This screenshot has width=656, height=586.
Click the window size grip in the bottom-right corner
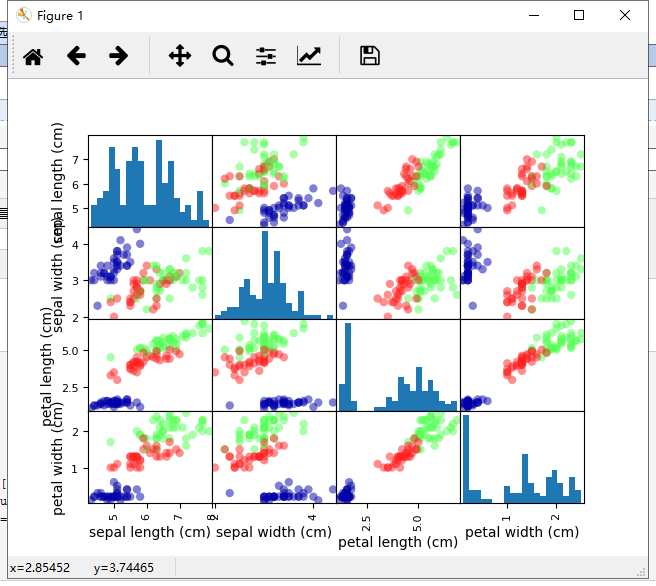[x=641, y=572]
